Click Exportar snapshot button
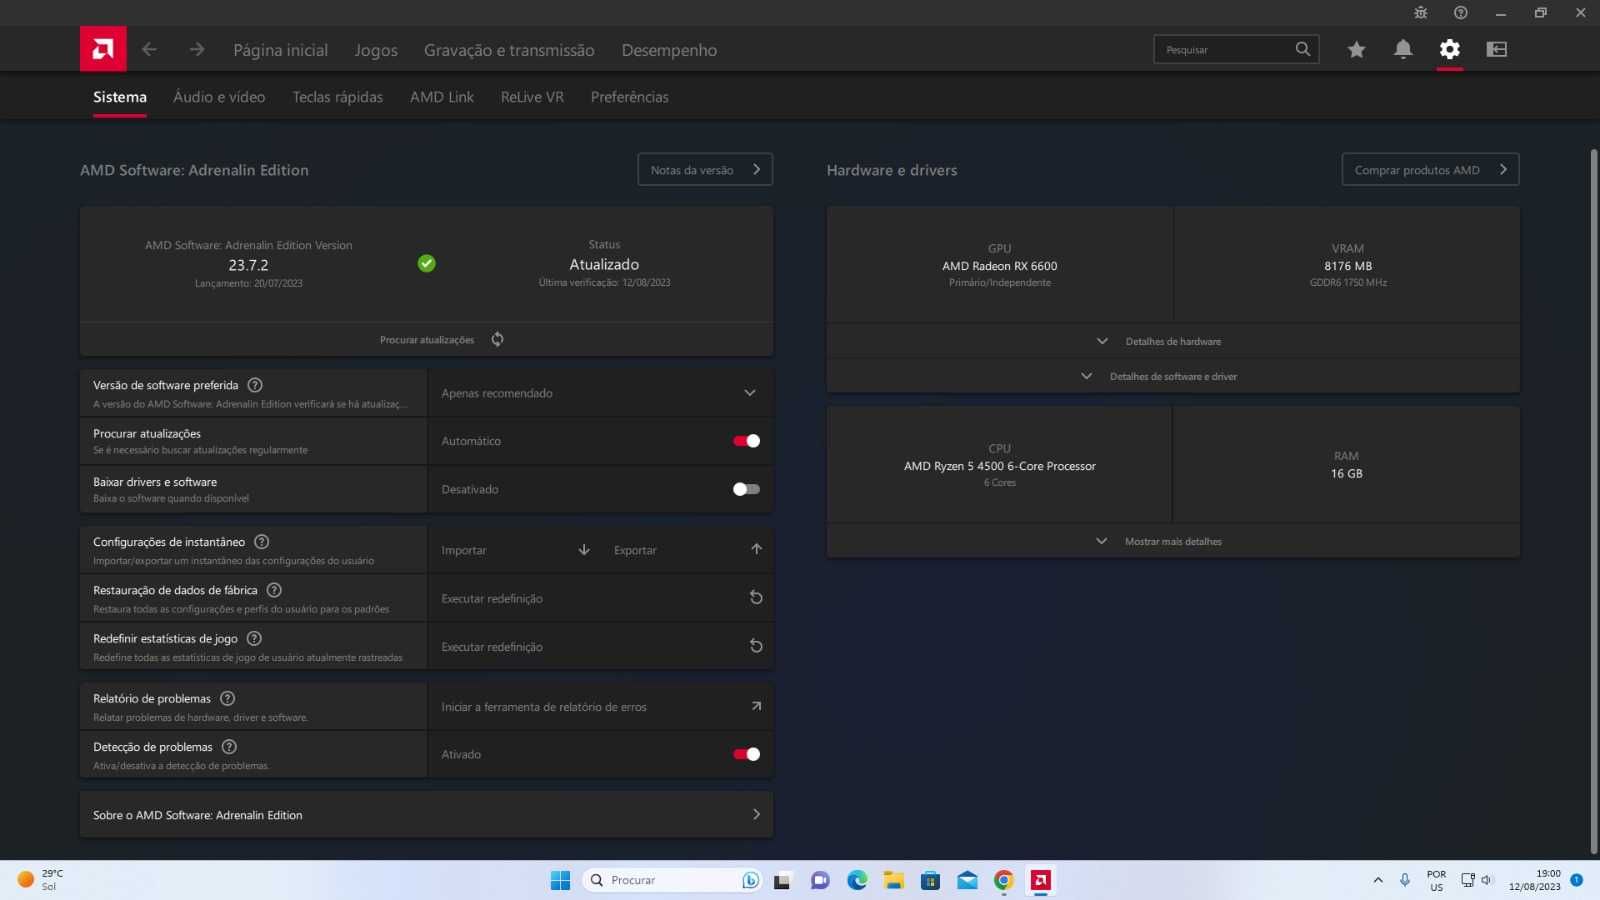The image size is (1600, 900). click(x=688, y=550)
